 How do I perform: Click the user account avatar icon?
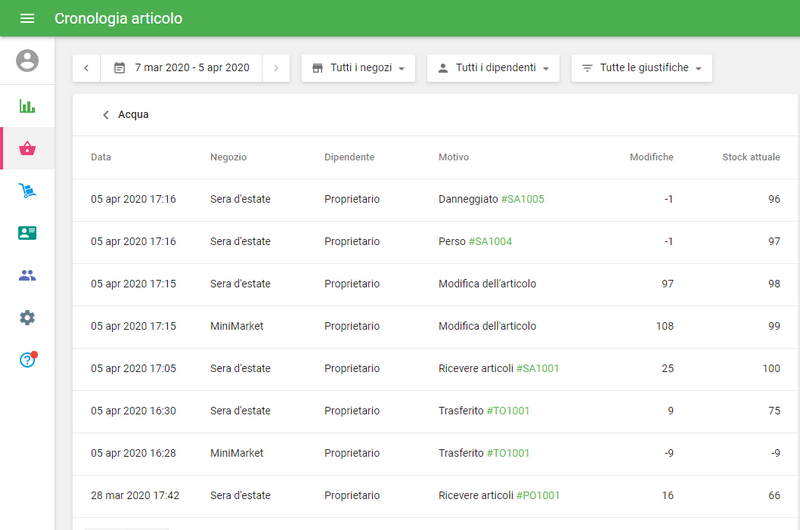coord(27,61)
